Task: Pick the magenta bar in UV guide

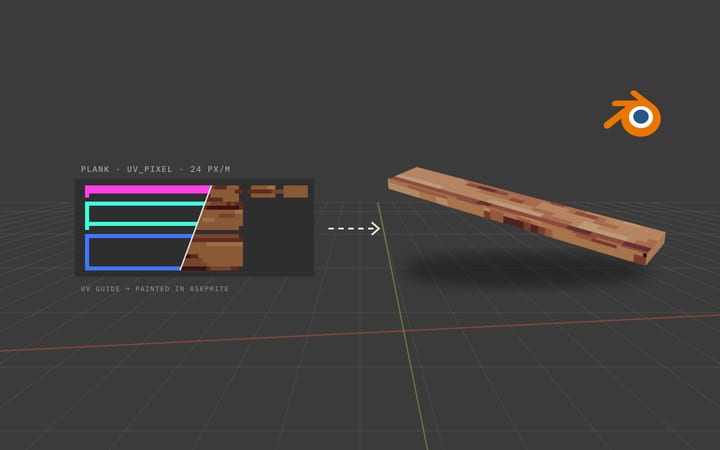Action: click(x=147, y=190)
